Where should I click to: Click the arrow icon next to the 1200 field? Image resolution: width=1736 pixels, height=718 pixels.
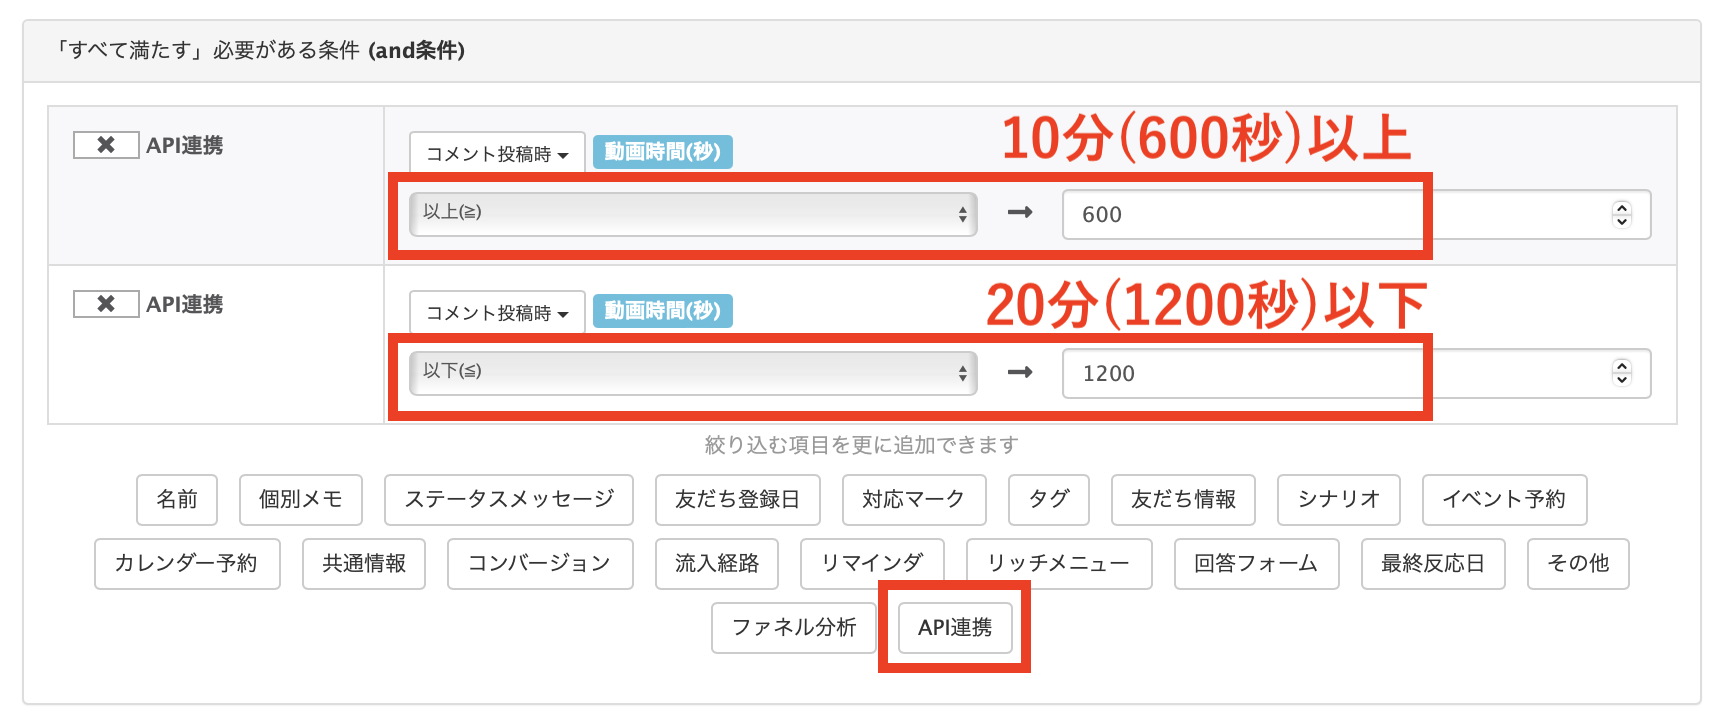click(1022, 372)
